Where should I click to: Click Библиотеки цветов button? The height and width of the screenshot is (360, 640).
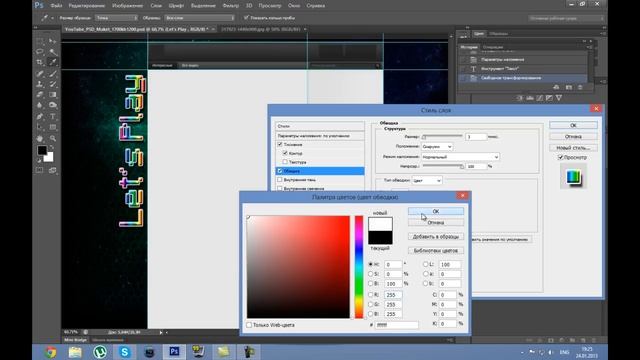pos(436,251)
